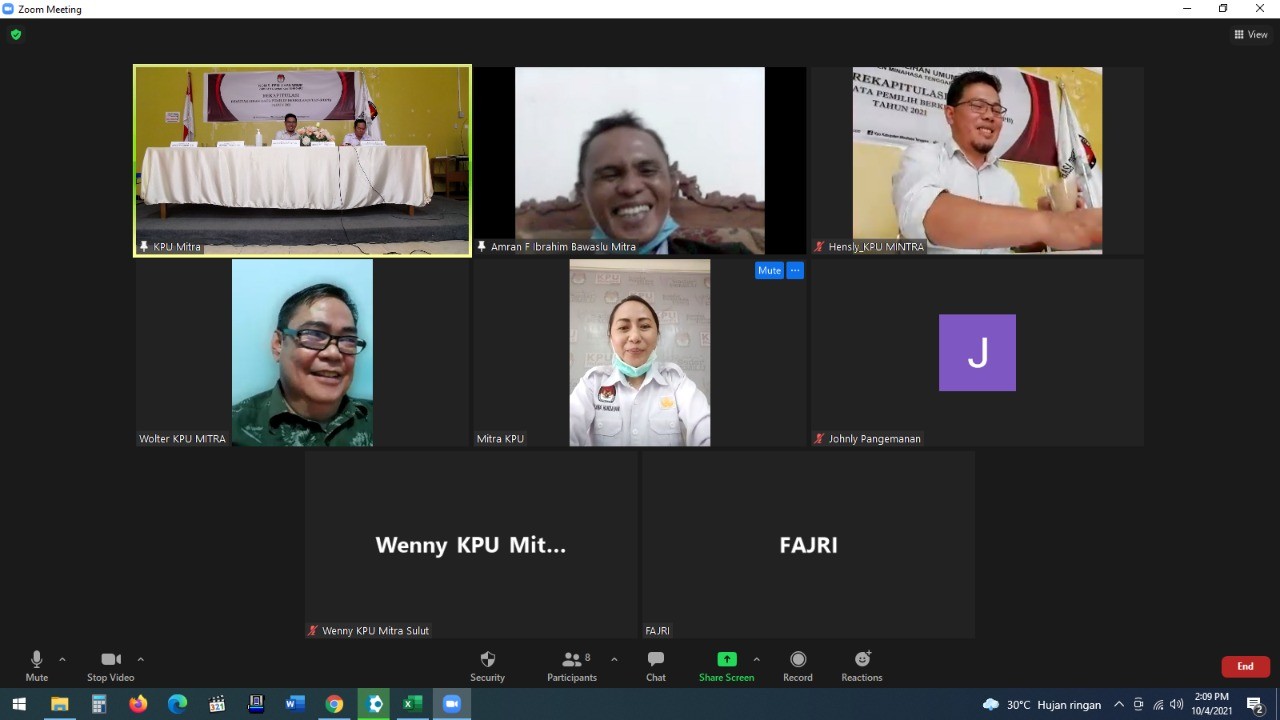Open the Participants panel
This screenshot has width=1280, height=720.
[572, 665]
